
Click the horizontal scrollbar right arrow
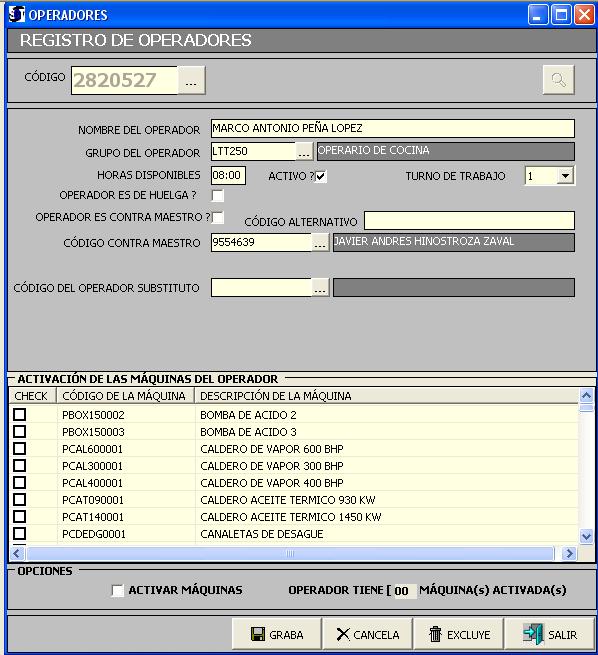coord(568,553)
